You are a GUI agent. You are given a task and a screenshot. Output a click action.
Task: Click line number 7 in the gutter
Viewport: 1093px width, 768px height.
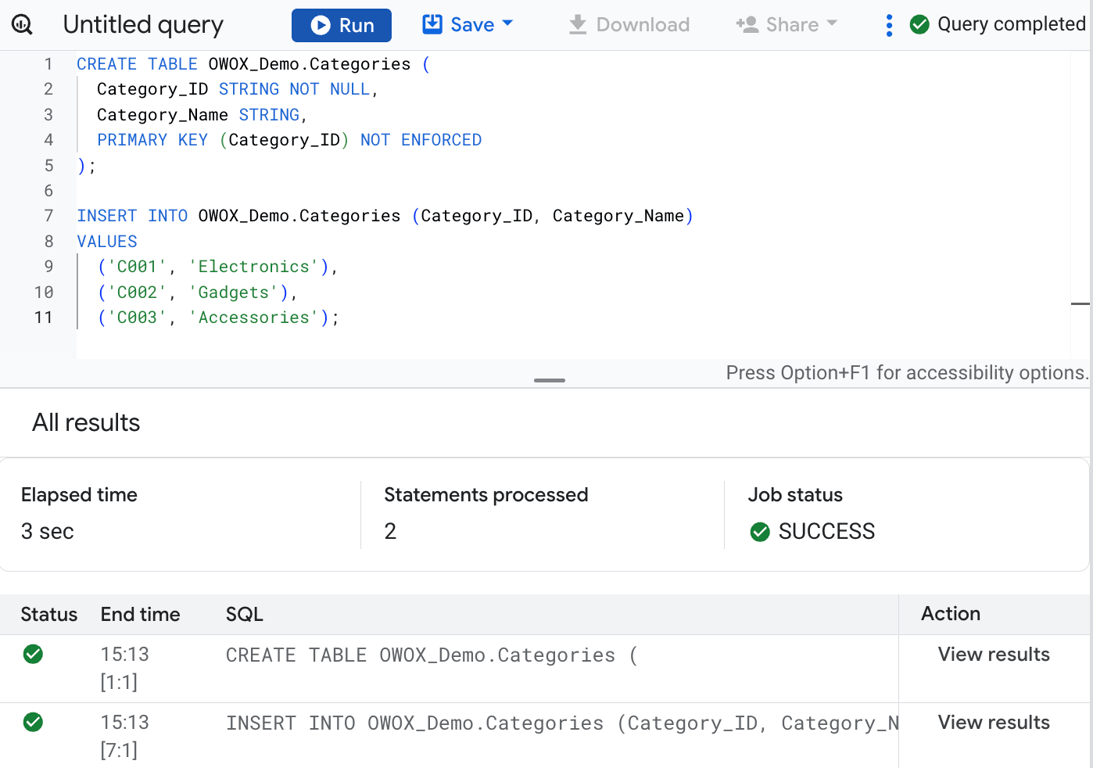coord(48,216)
